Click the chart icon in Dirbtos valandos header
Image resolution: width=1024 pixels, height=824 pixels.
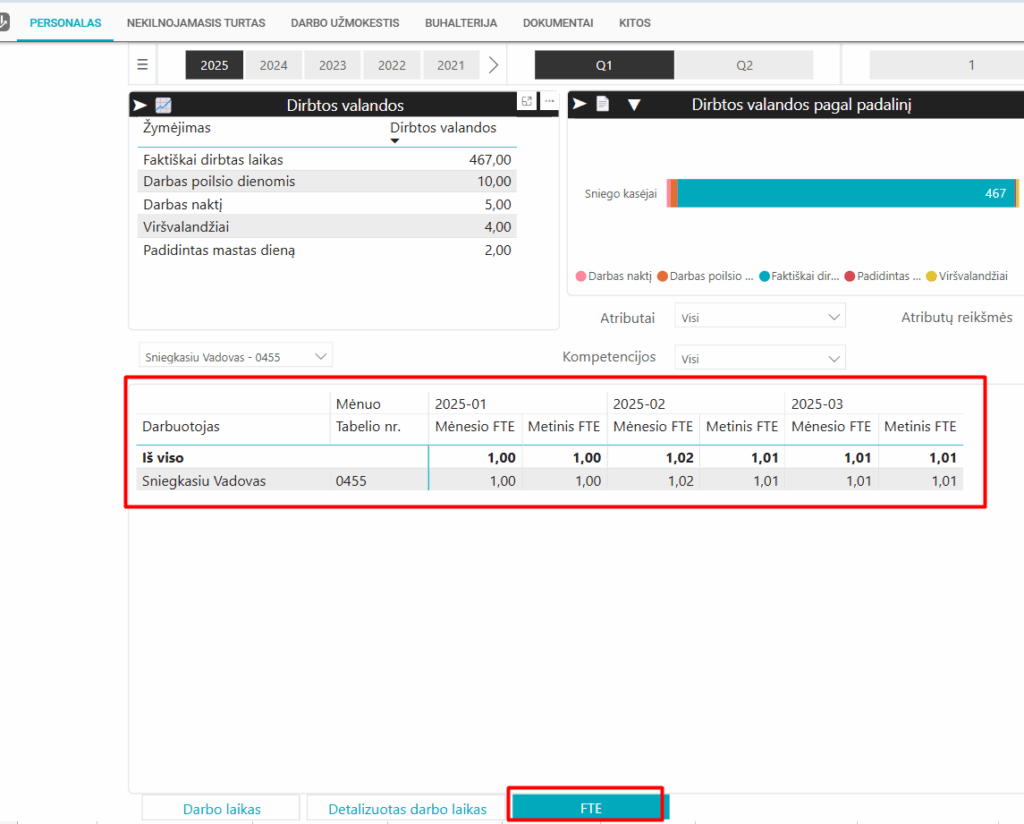[163, 105]
